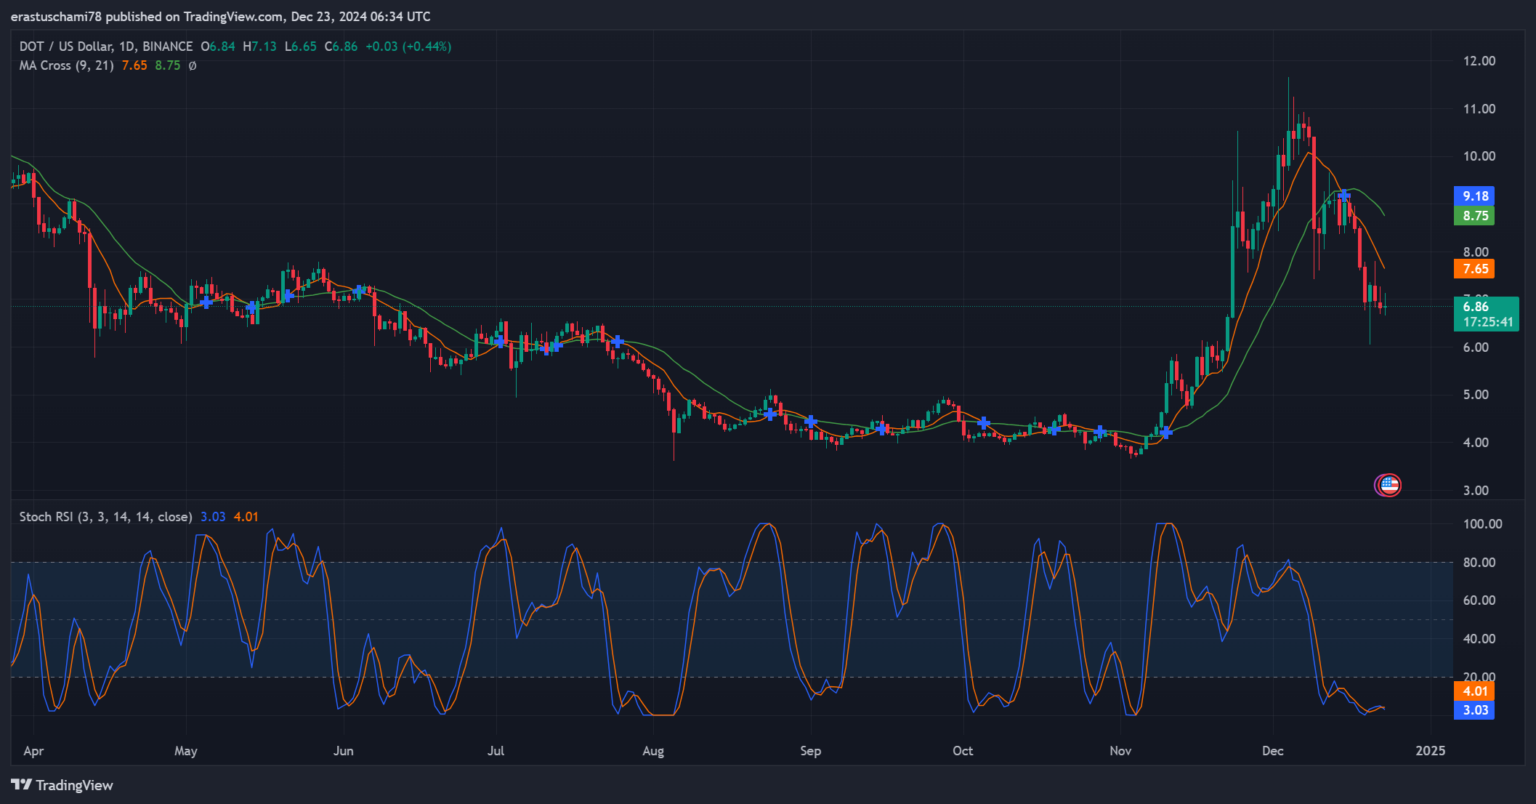Click the 2025 label on the time axis
The width and height of the screenshot is (1536, 804).
click(x=1430, y=750)
